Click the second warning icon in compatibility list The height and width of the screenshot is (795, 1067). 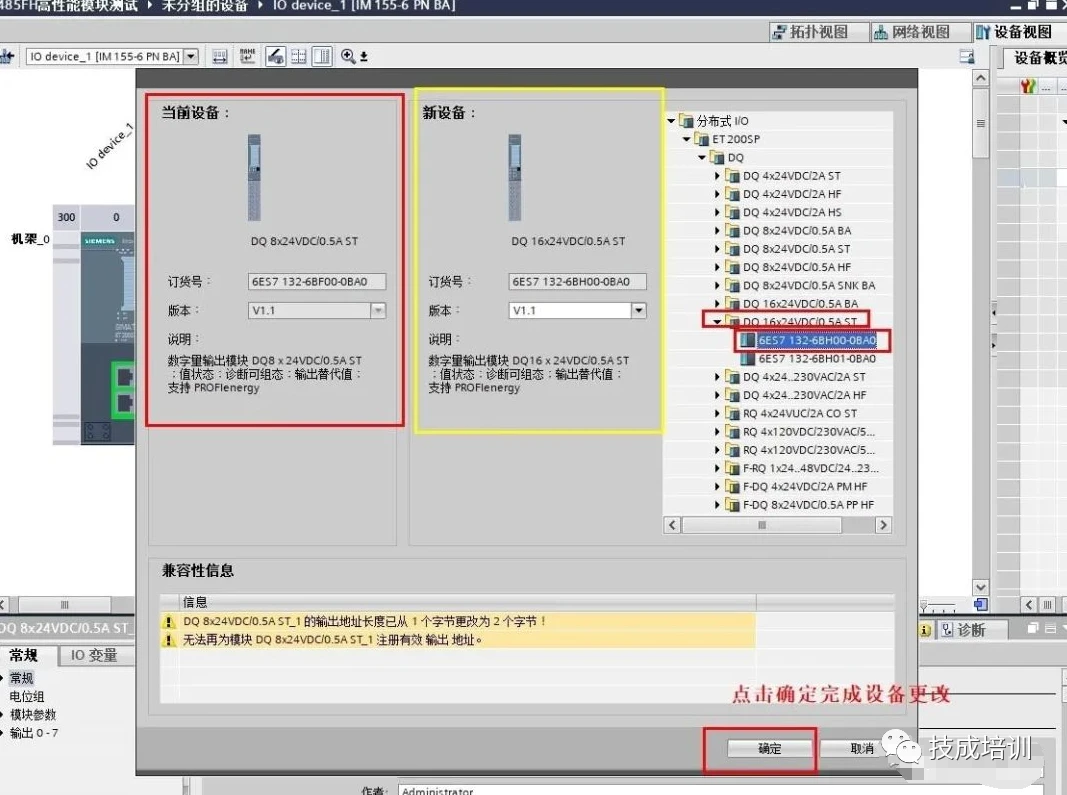pyautogui.click(x=169, y=640)
